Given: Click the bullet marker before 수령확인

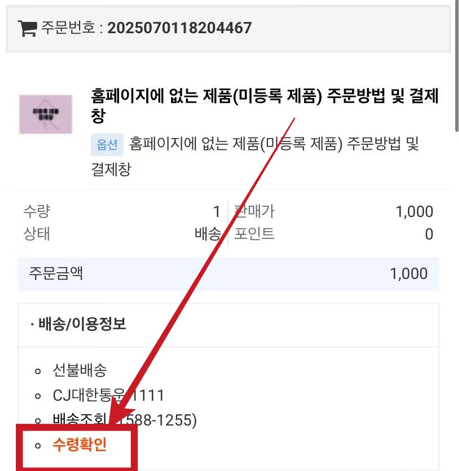Looking at the screenshot, I should (x=38, y=445).
